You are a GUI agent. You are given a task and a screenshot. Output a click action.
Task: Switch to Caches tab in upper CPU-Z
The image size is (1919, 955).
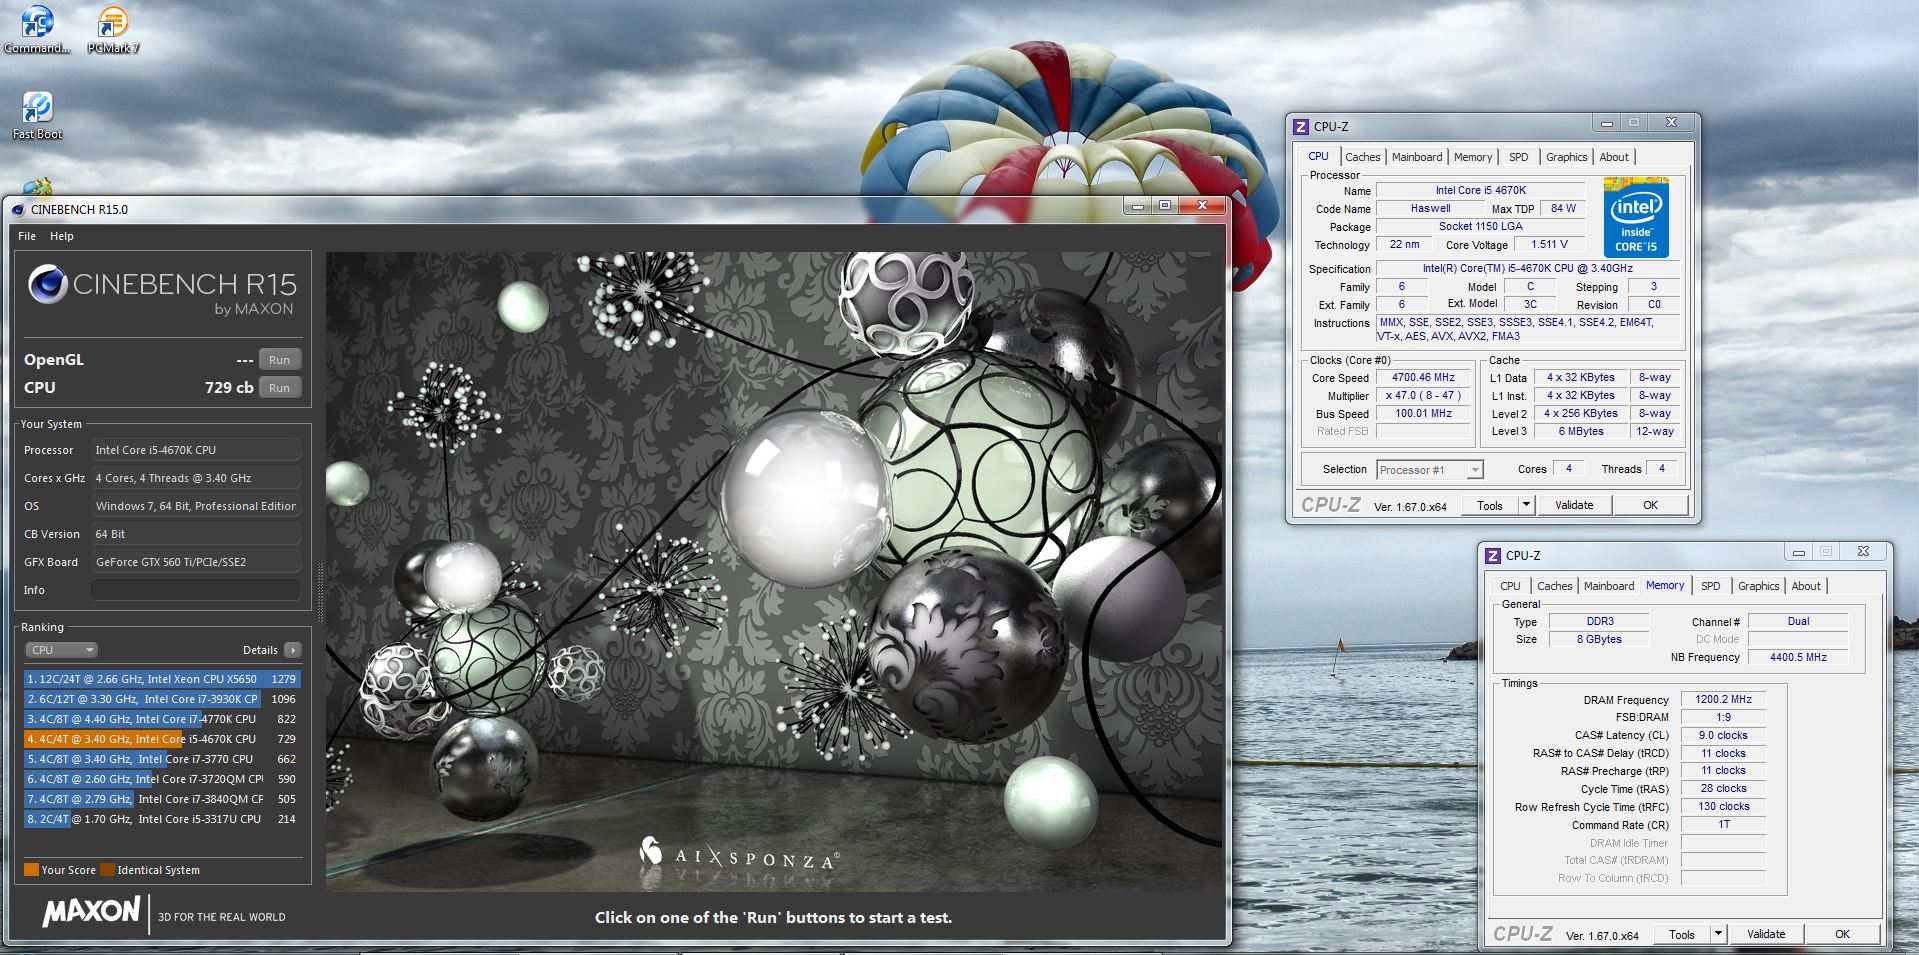pyautogui.click(x=1362, y=157)
